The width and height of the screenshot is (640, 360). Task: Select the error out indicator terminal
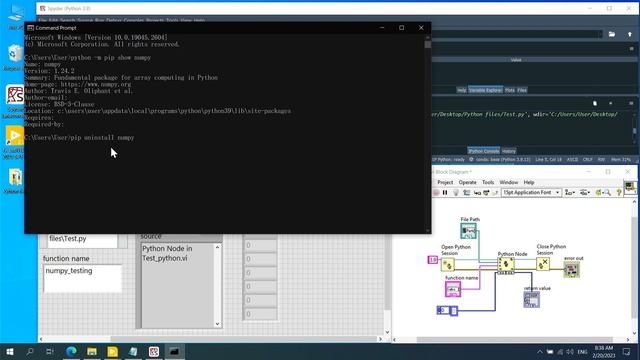(x=571, y=269)
